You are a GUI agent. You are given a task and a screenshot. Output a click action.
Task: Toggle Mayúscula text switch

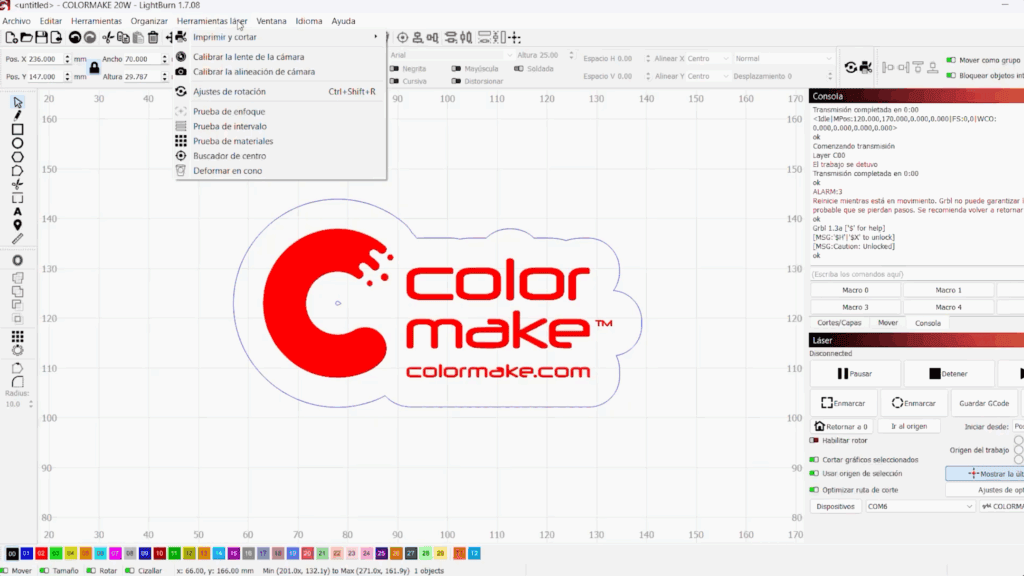456,69
